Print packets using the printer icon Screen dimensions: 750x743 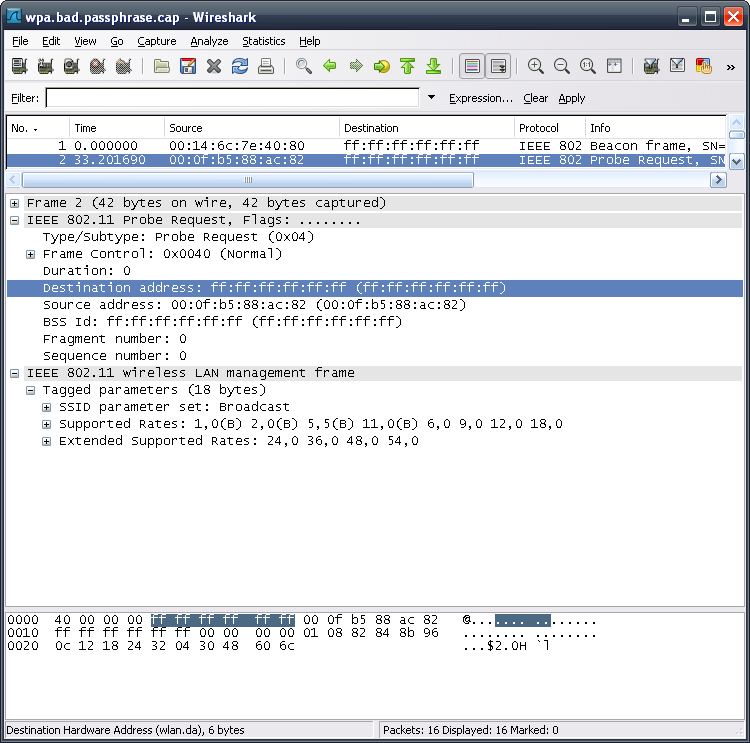(266, 66)
